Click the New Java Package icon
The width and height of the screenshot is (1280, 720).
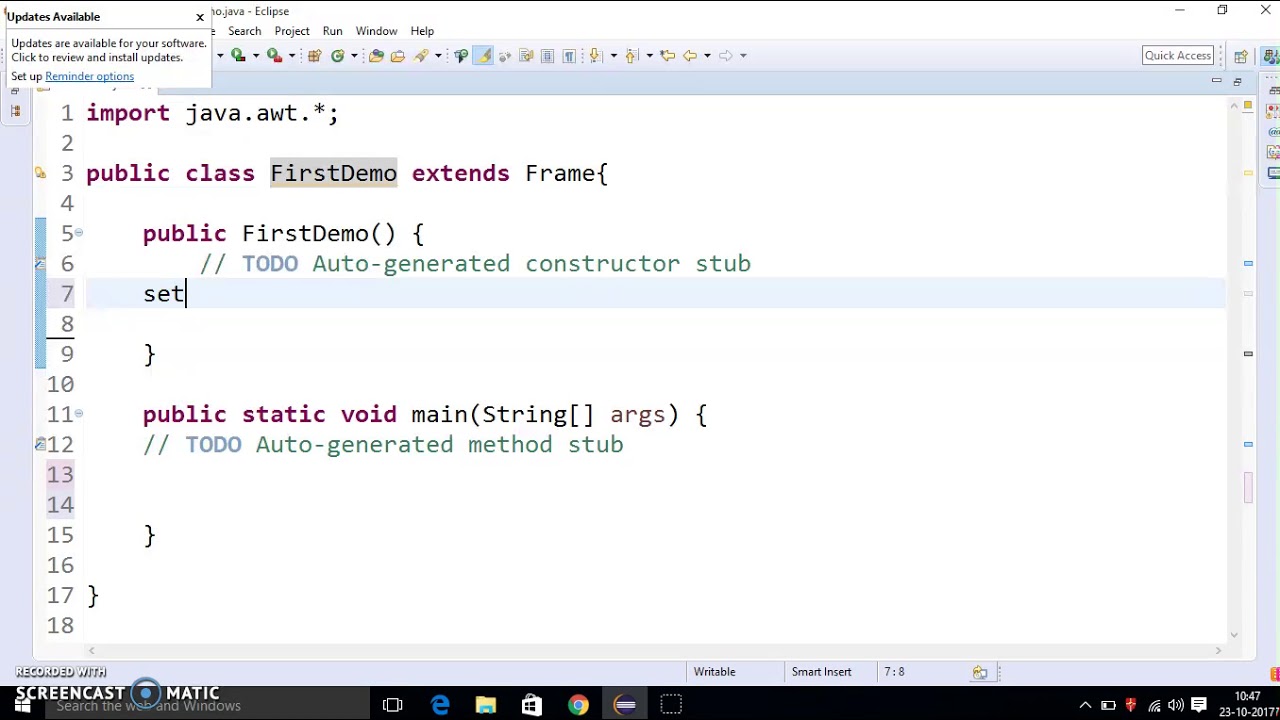[x=313, y=55]
